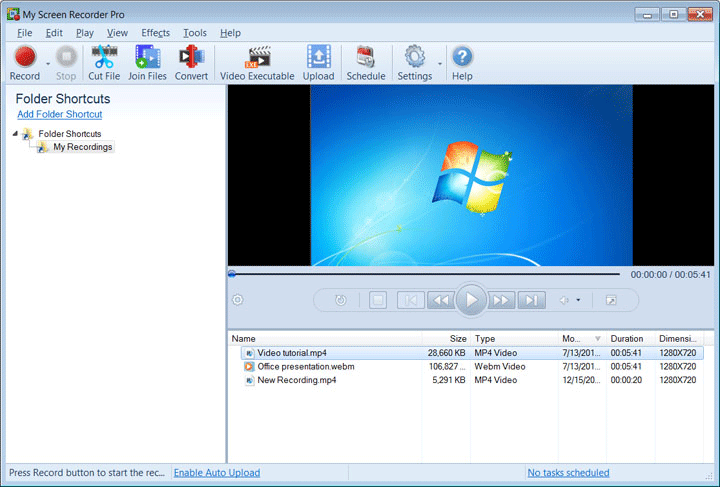This screenshot has height=487, width=720.
Task: Click the Upload toolbar icon
Action: tap(318, 63)
